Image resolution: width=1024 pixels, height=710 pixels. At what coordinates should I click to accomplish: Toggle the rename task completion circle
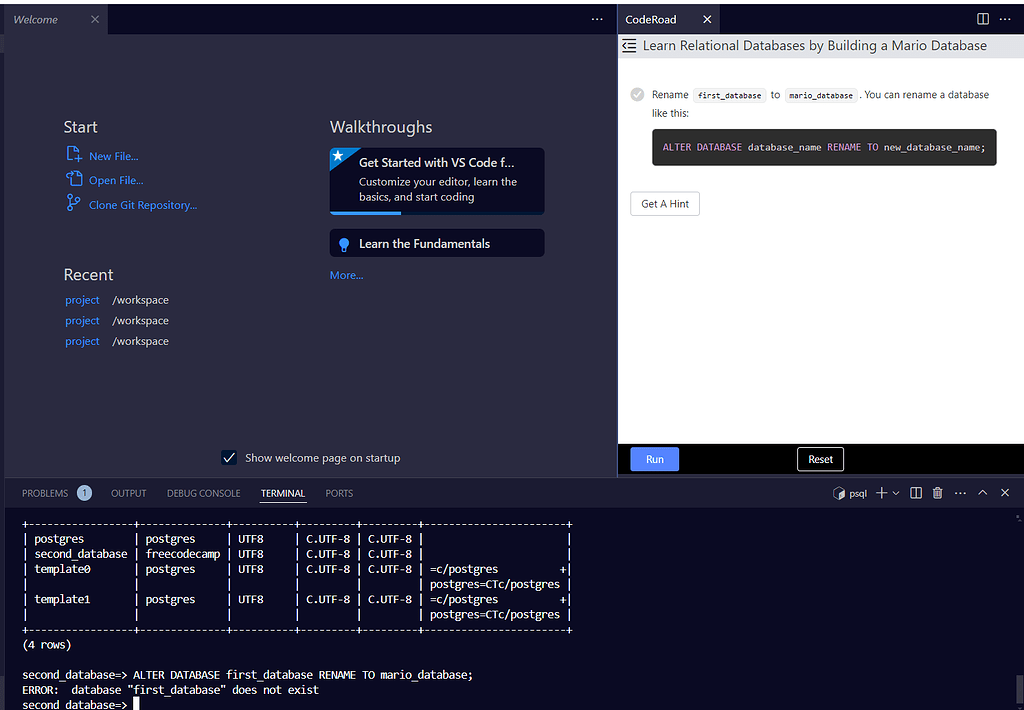[637, 94]
